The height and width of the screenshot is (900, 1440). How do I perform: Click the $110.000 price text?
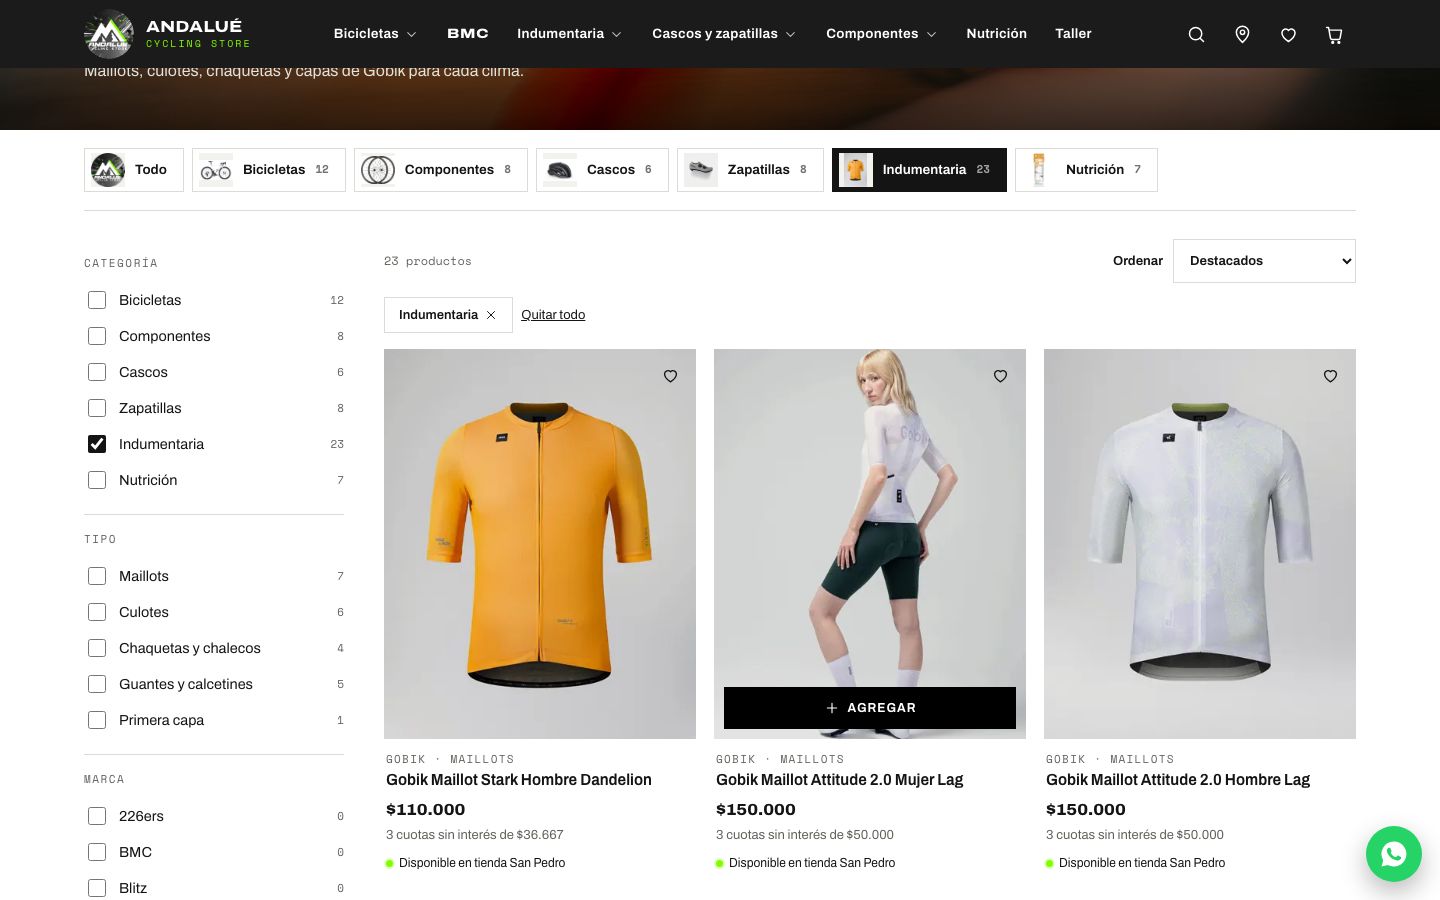point(426,810)
